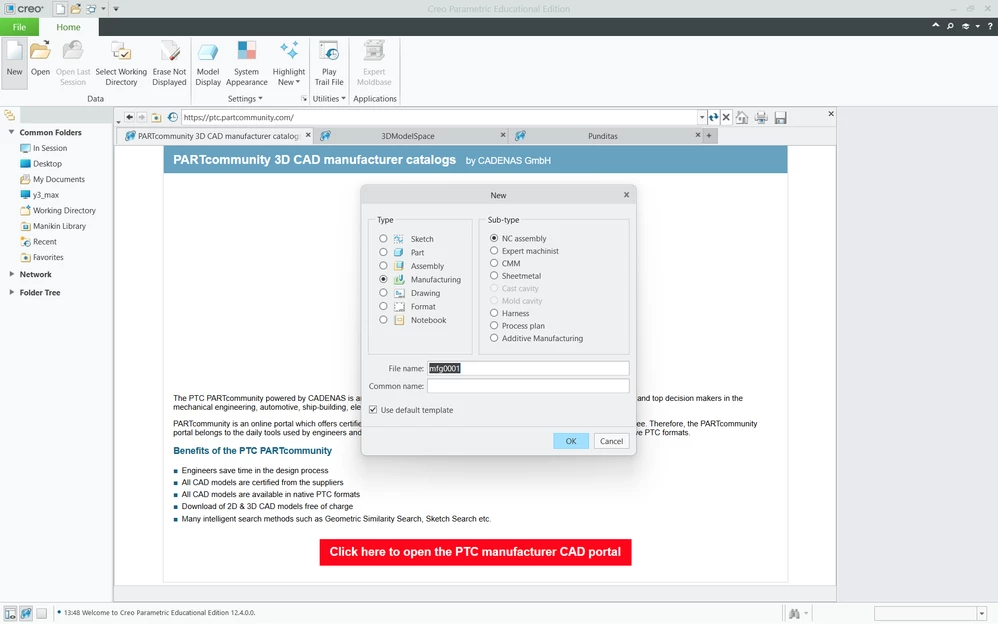Click the red PTC manufacturer CAD portal link

pos(475,552)
